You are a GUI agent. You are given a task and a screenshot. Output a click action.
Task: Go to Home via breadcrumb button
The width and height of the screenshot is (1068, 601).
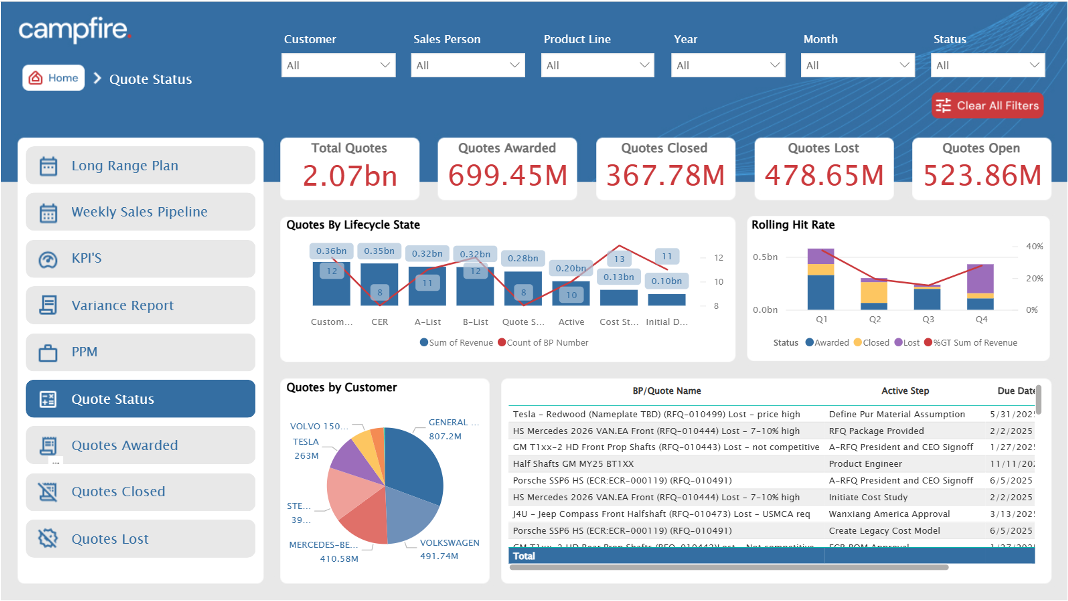coord(53,78)
